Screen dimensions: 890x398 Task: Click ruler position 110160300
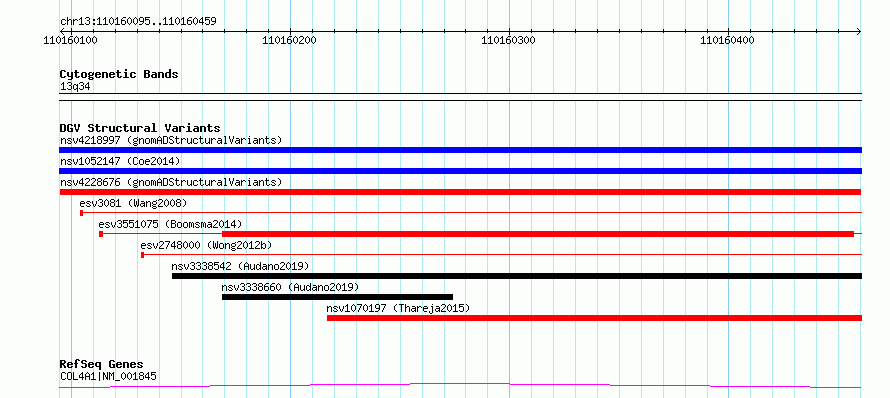pos(509,40)
